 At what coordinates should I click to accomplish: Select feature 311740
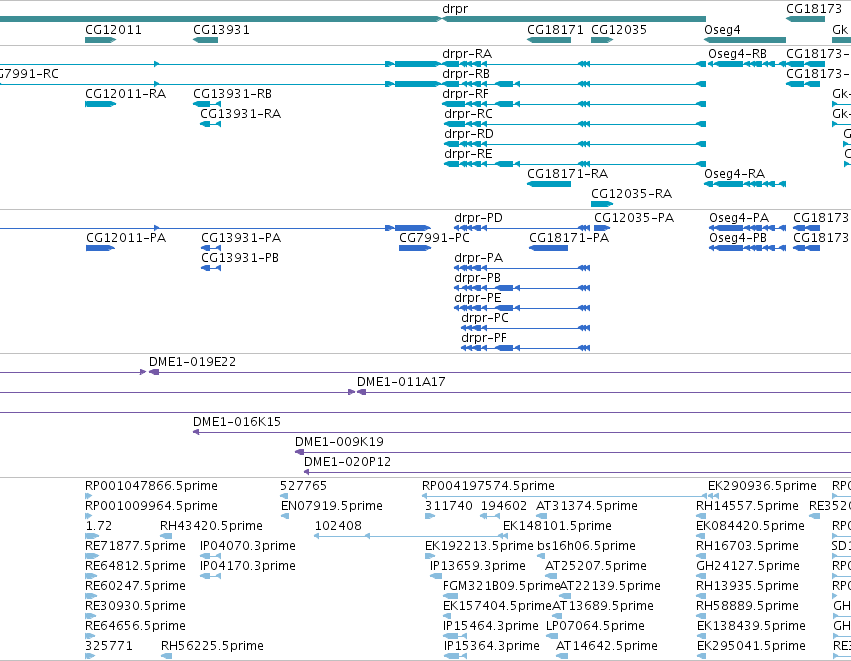(x=448, y=506)
